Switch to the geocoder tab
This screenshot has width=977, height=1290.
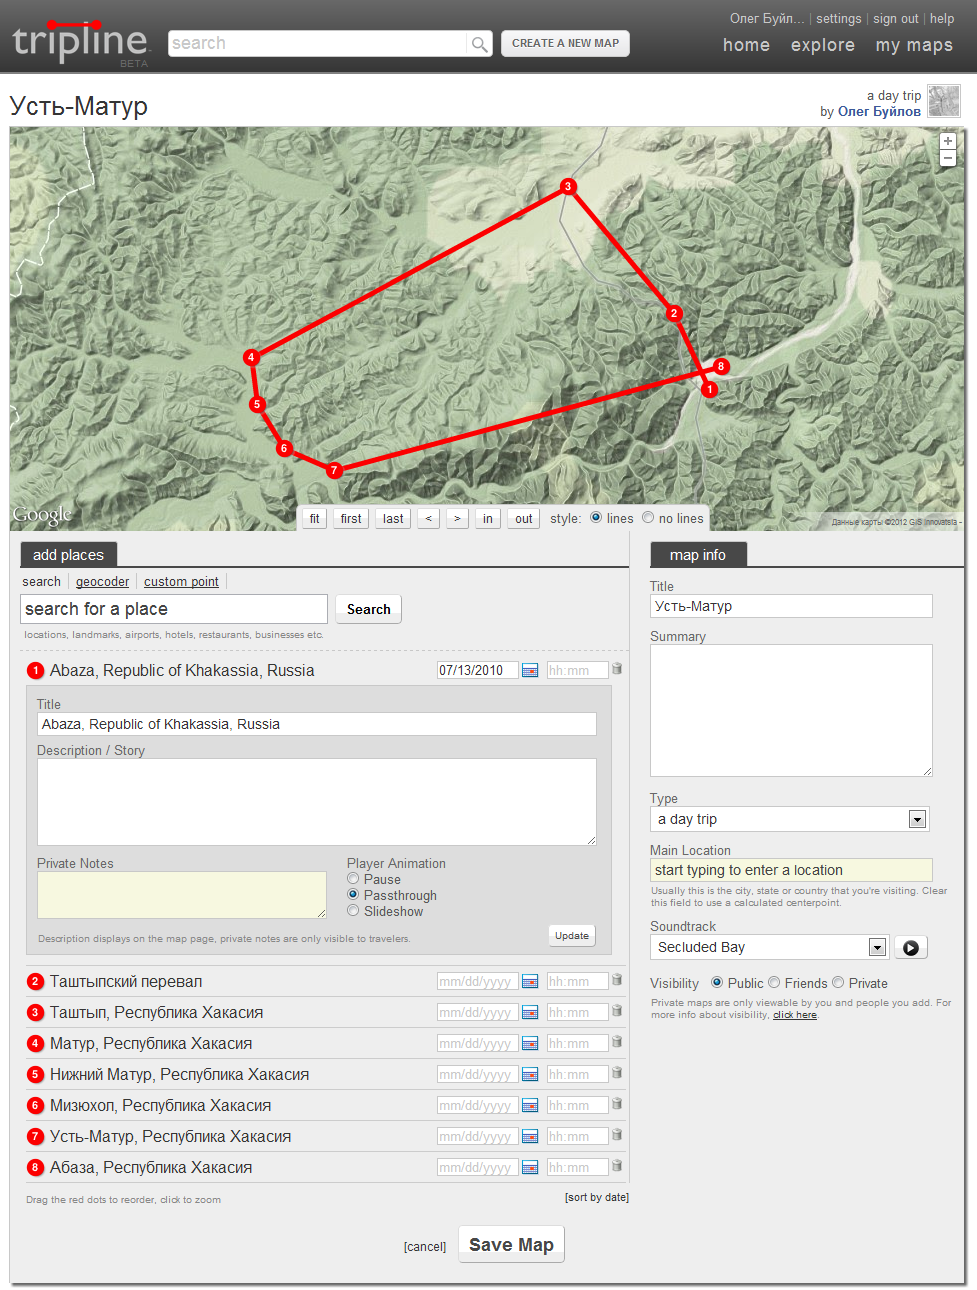[x=102, y=582]
